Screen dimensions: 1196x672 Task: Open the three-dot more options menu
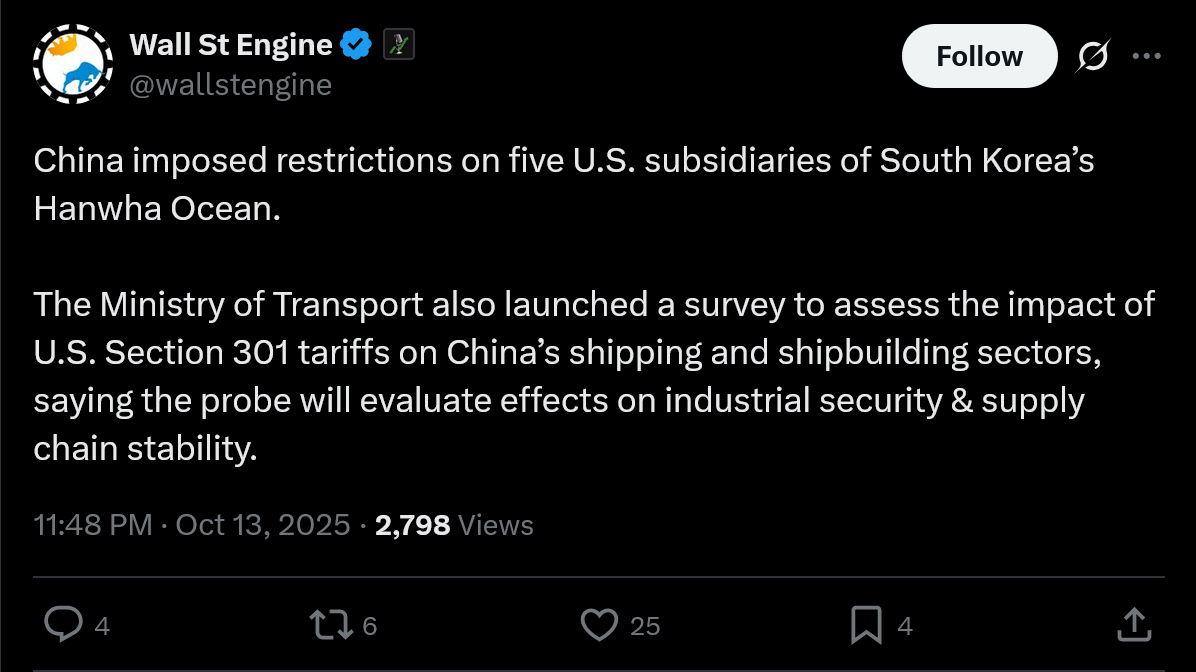coord(1146,57)
